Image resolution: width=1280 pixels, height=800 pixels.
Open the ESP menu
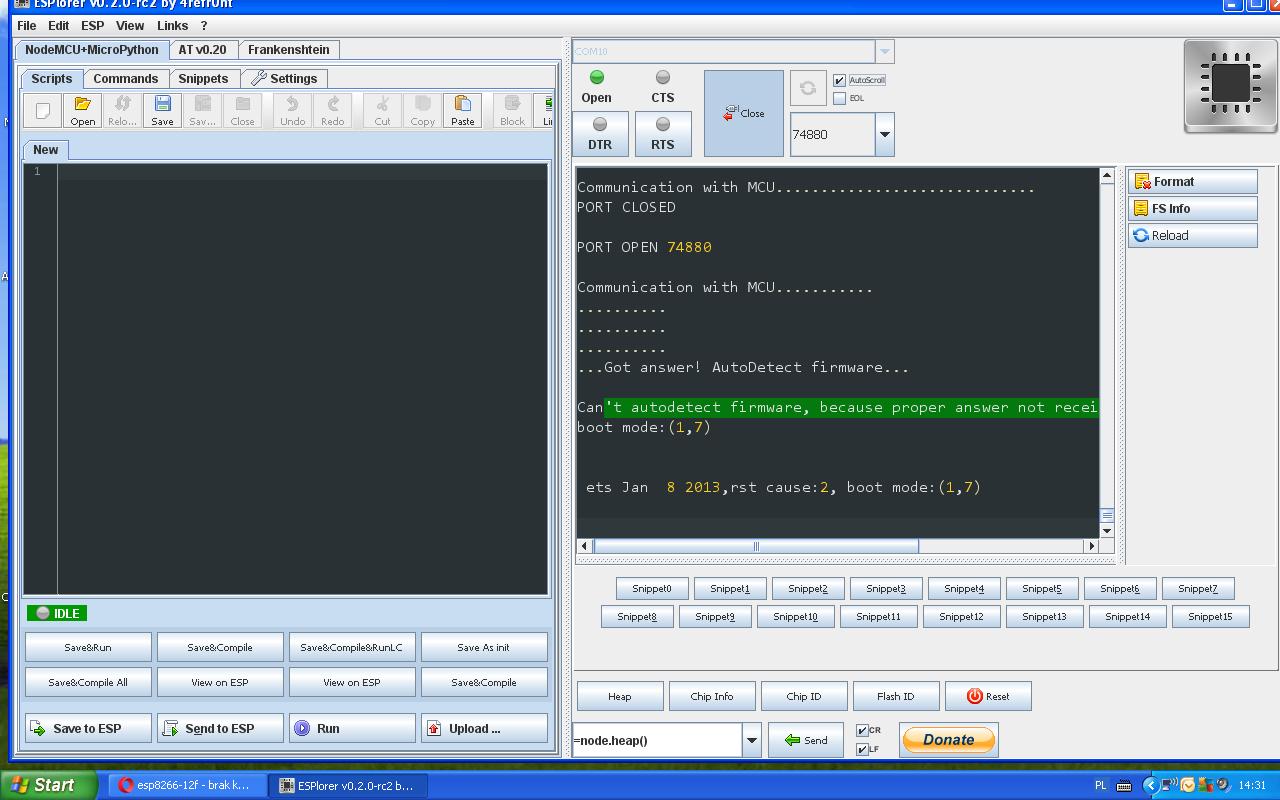coord(92,25)
